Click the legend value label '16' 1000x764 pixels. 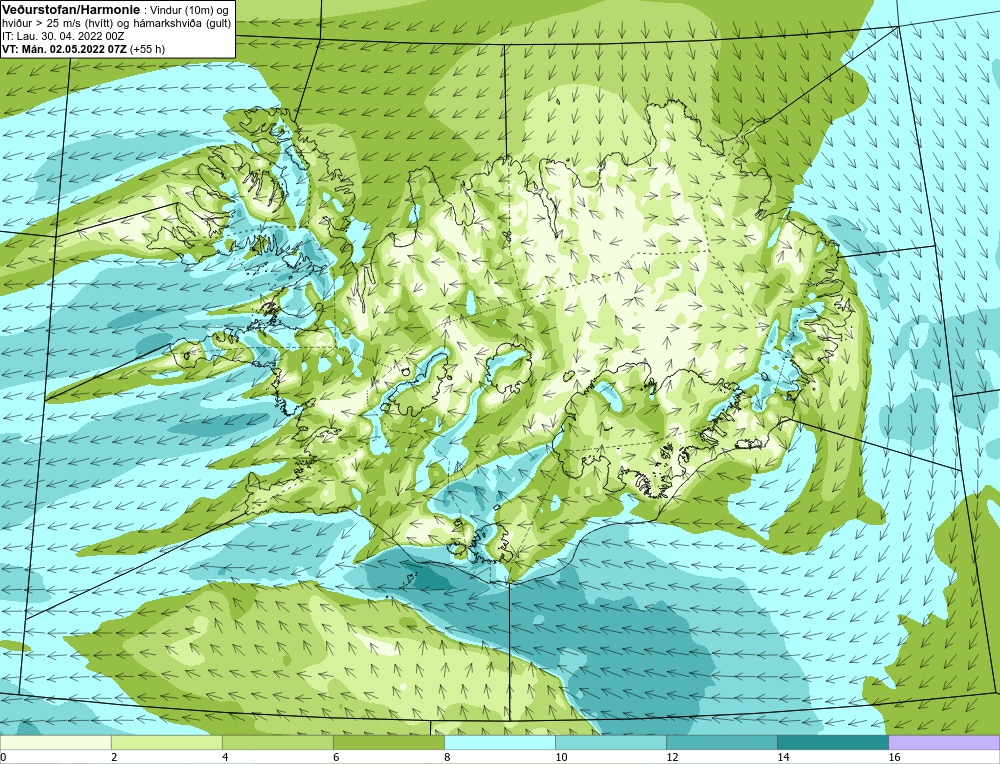point(894,757)
